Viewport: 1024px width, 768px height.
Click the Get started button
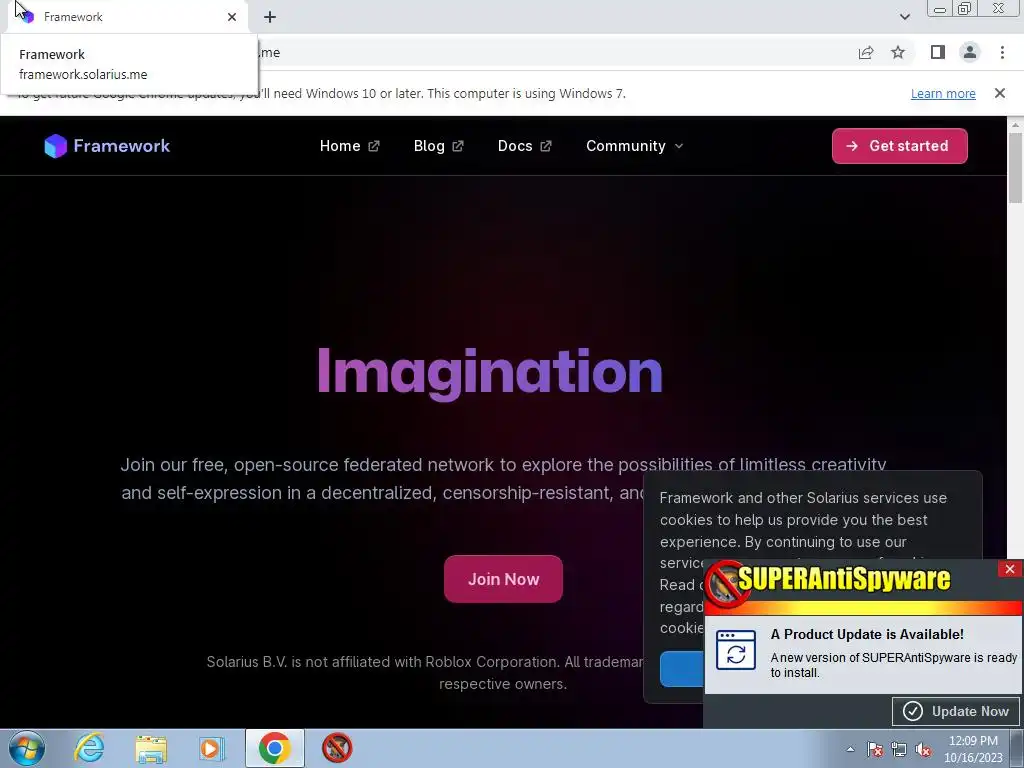(899, 146)
